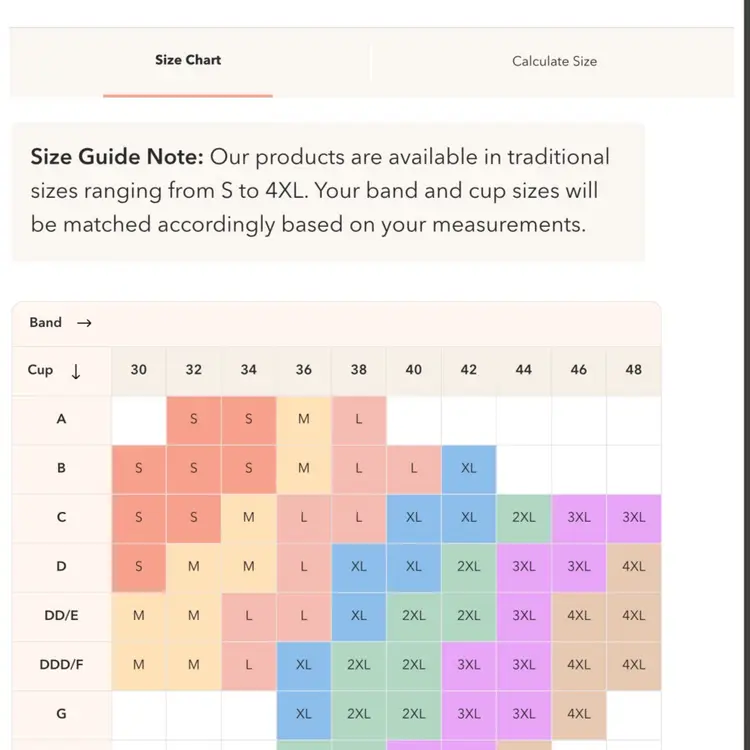Select the green 2XL cell for 44C
The width and height of the screenshot is (750, 750).
point(523,518)
